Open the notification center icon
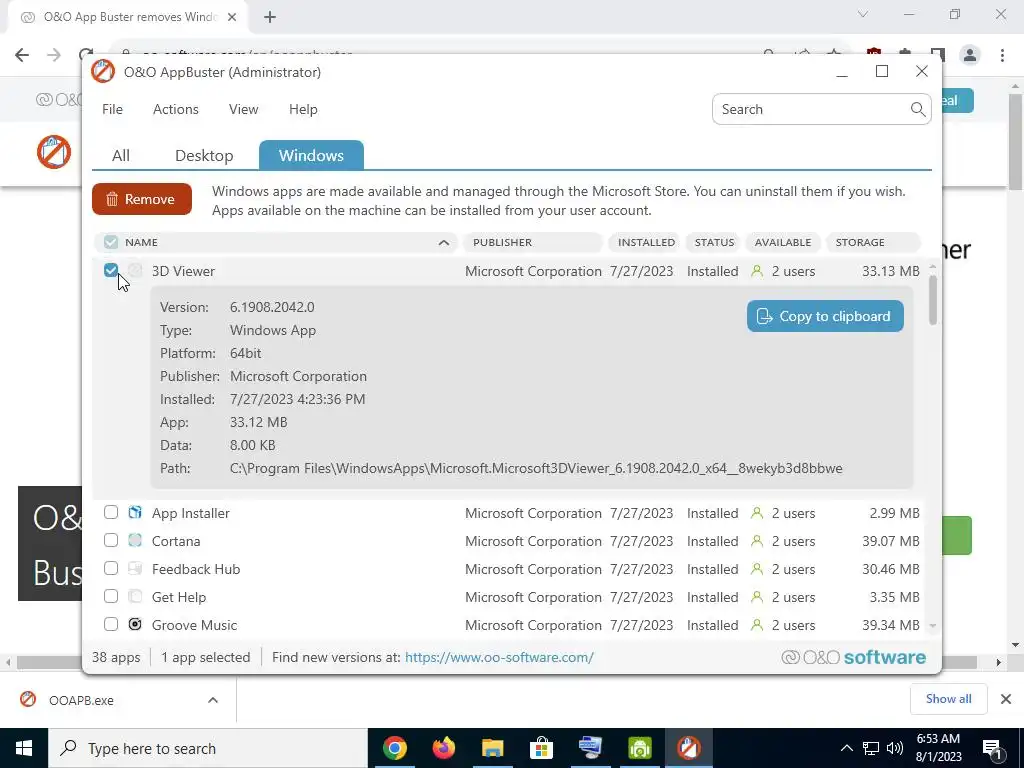Image resolution: width=1024 pixels, height=768 pixels. 992,748
